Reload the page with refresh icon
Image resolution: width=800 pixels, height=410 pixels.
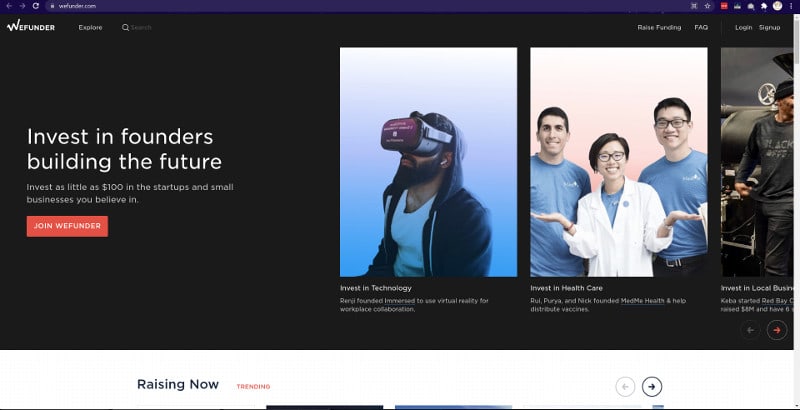click(36, 6)
